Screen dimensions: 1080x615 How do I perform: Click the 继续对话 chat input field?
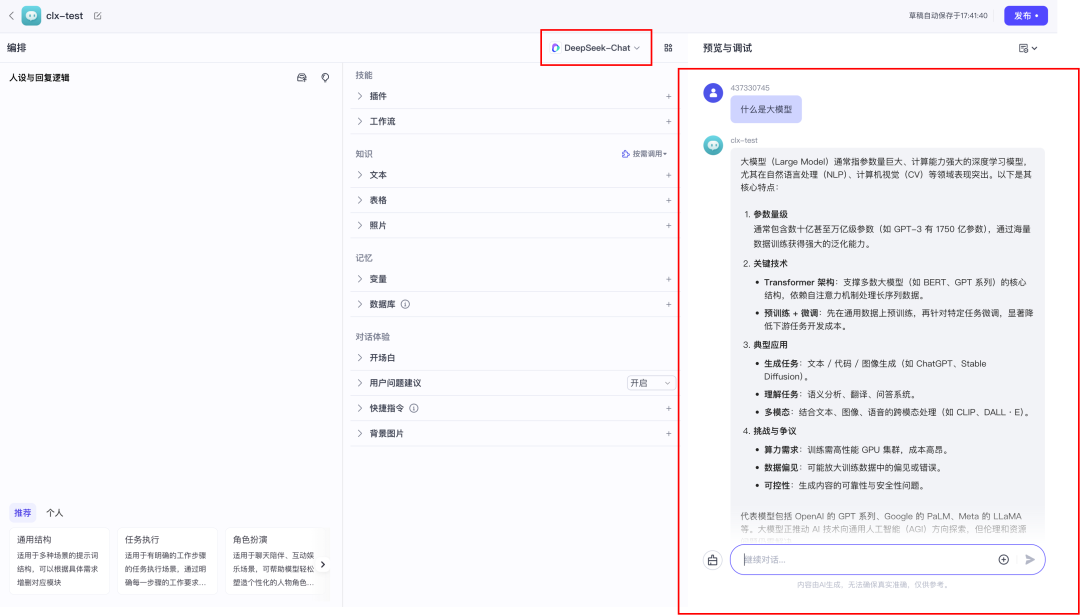point(860,559)
